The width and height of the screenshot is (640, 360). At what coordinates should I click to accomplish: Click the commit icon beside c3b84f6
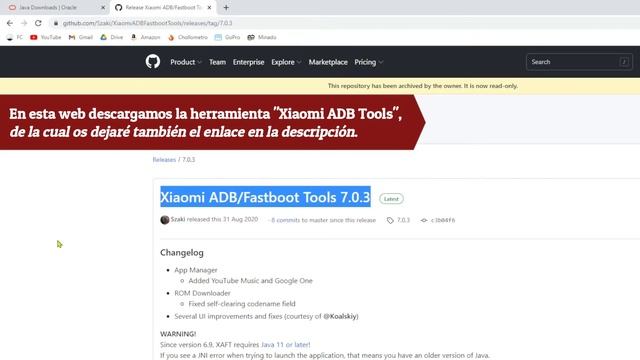pos(424,220)
